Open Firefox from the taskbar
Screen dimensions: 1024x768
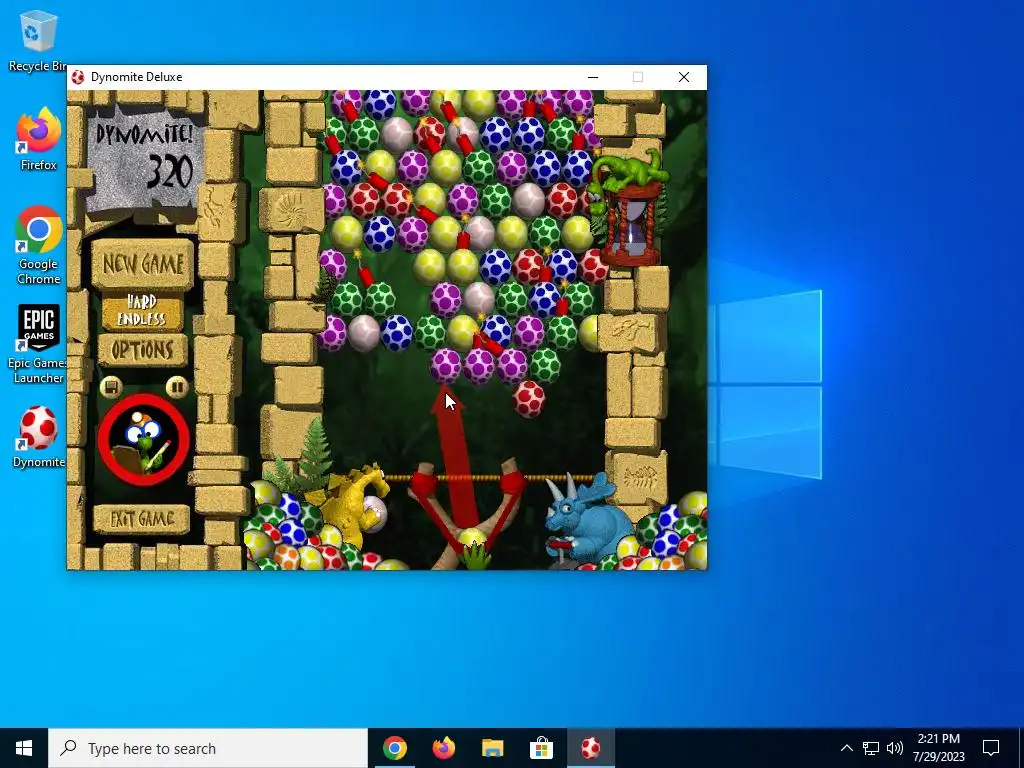coord(443,748)
